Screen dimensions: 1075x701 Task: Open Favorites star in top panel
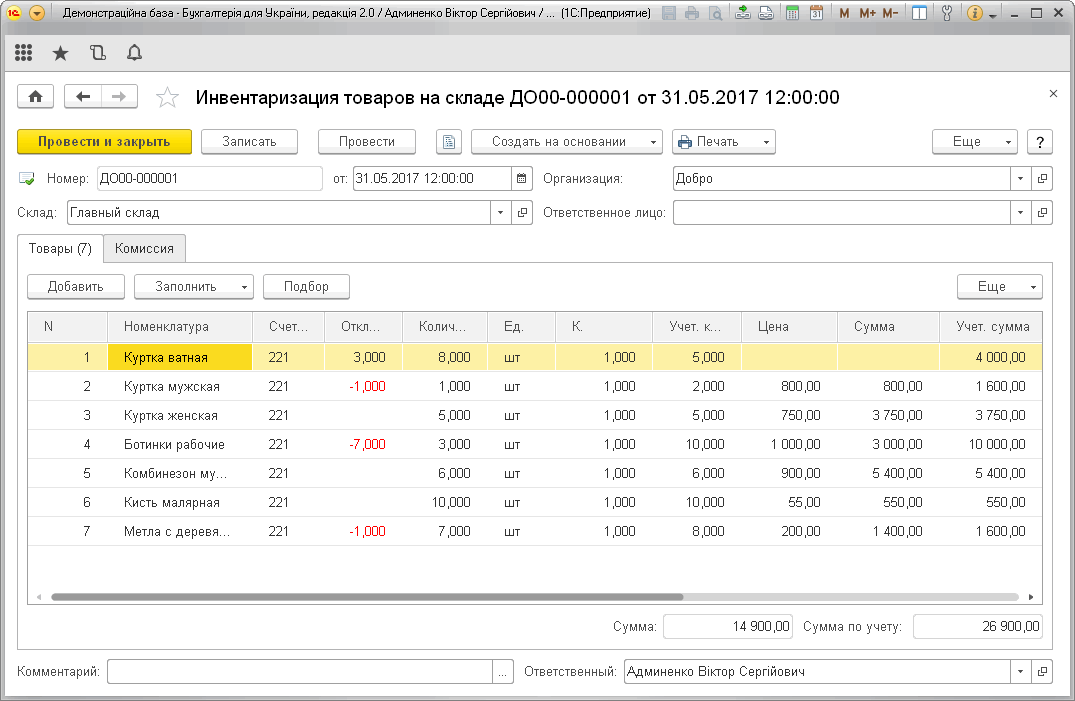[x=61, y=53]
